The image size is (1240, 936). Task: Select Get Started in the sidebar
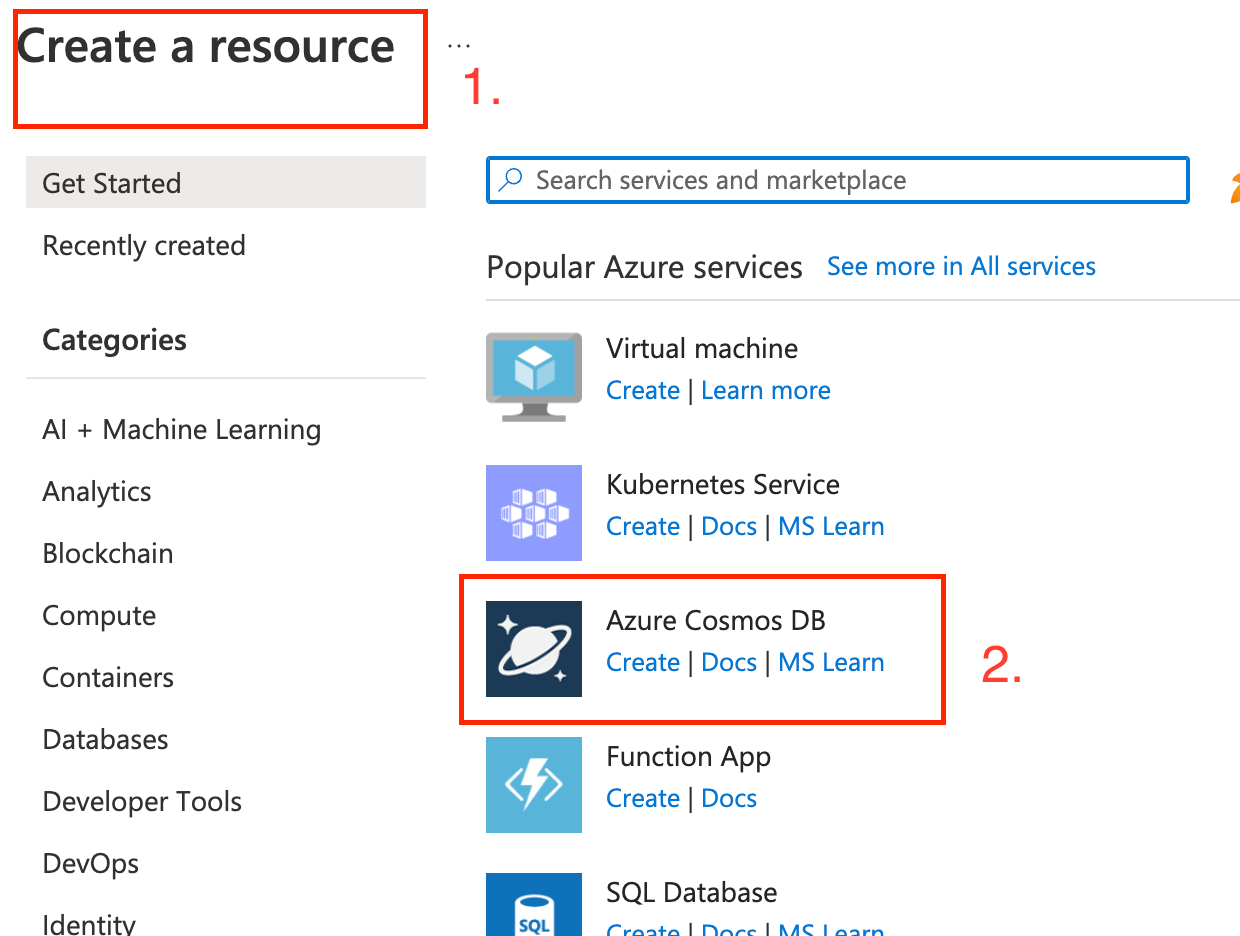111,183
